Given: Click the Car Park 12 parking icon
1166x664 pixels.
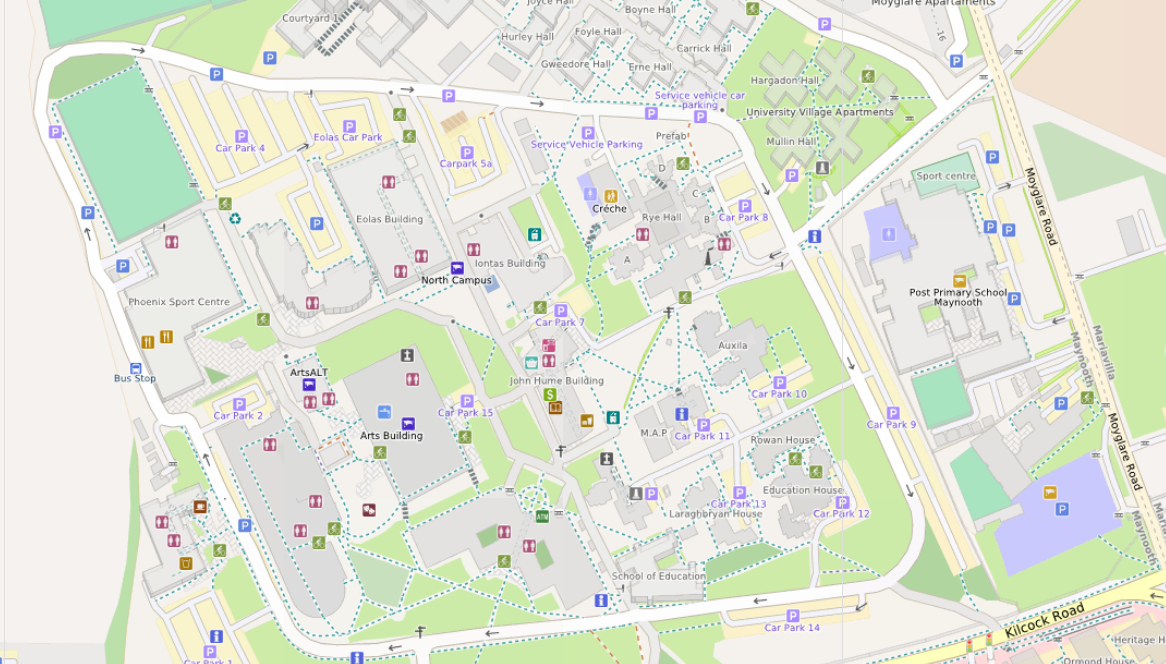Looking at the screenshot, I should tap(843, 503).
